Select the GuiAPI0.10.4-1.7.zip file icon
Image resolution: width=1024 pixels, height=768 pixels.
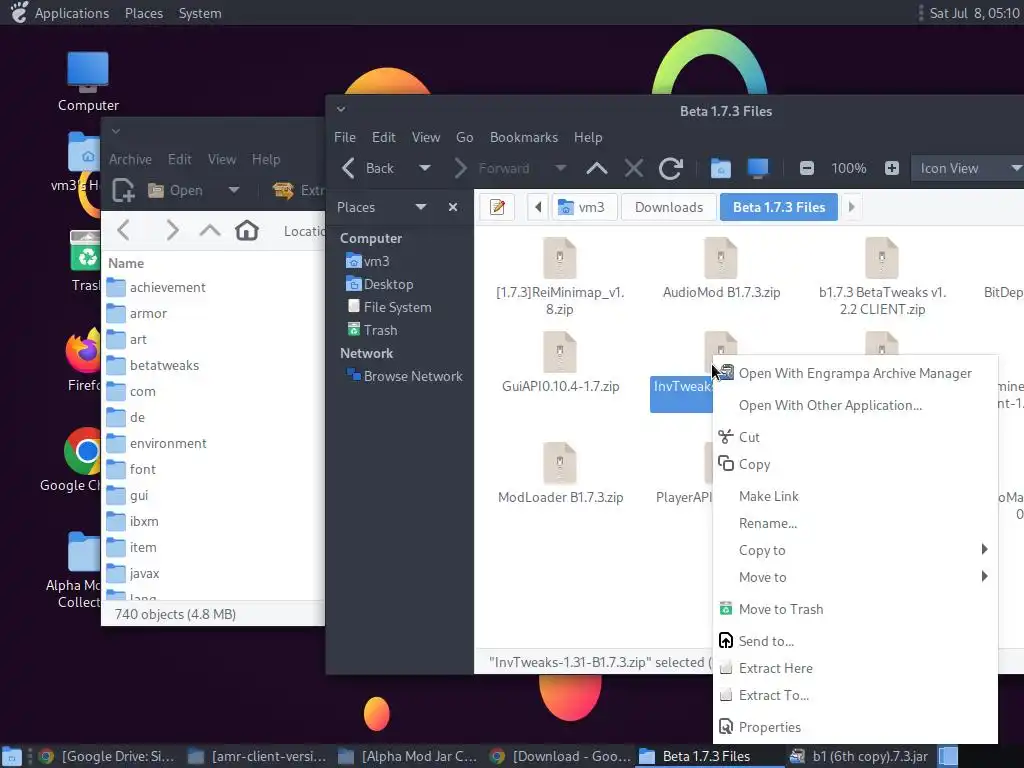tap(560, 353)
